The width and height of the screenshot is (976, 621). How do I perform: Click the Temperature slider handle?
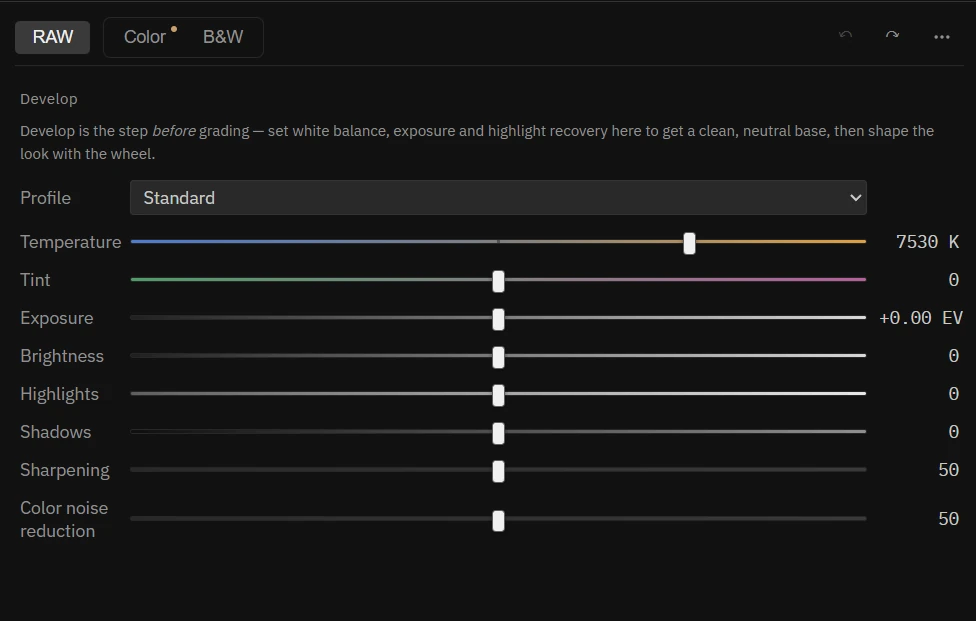[689, 243]
